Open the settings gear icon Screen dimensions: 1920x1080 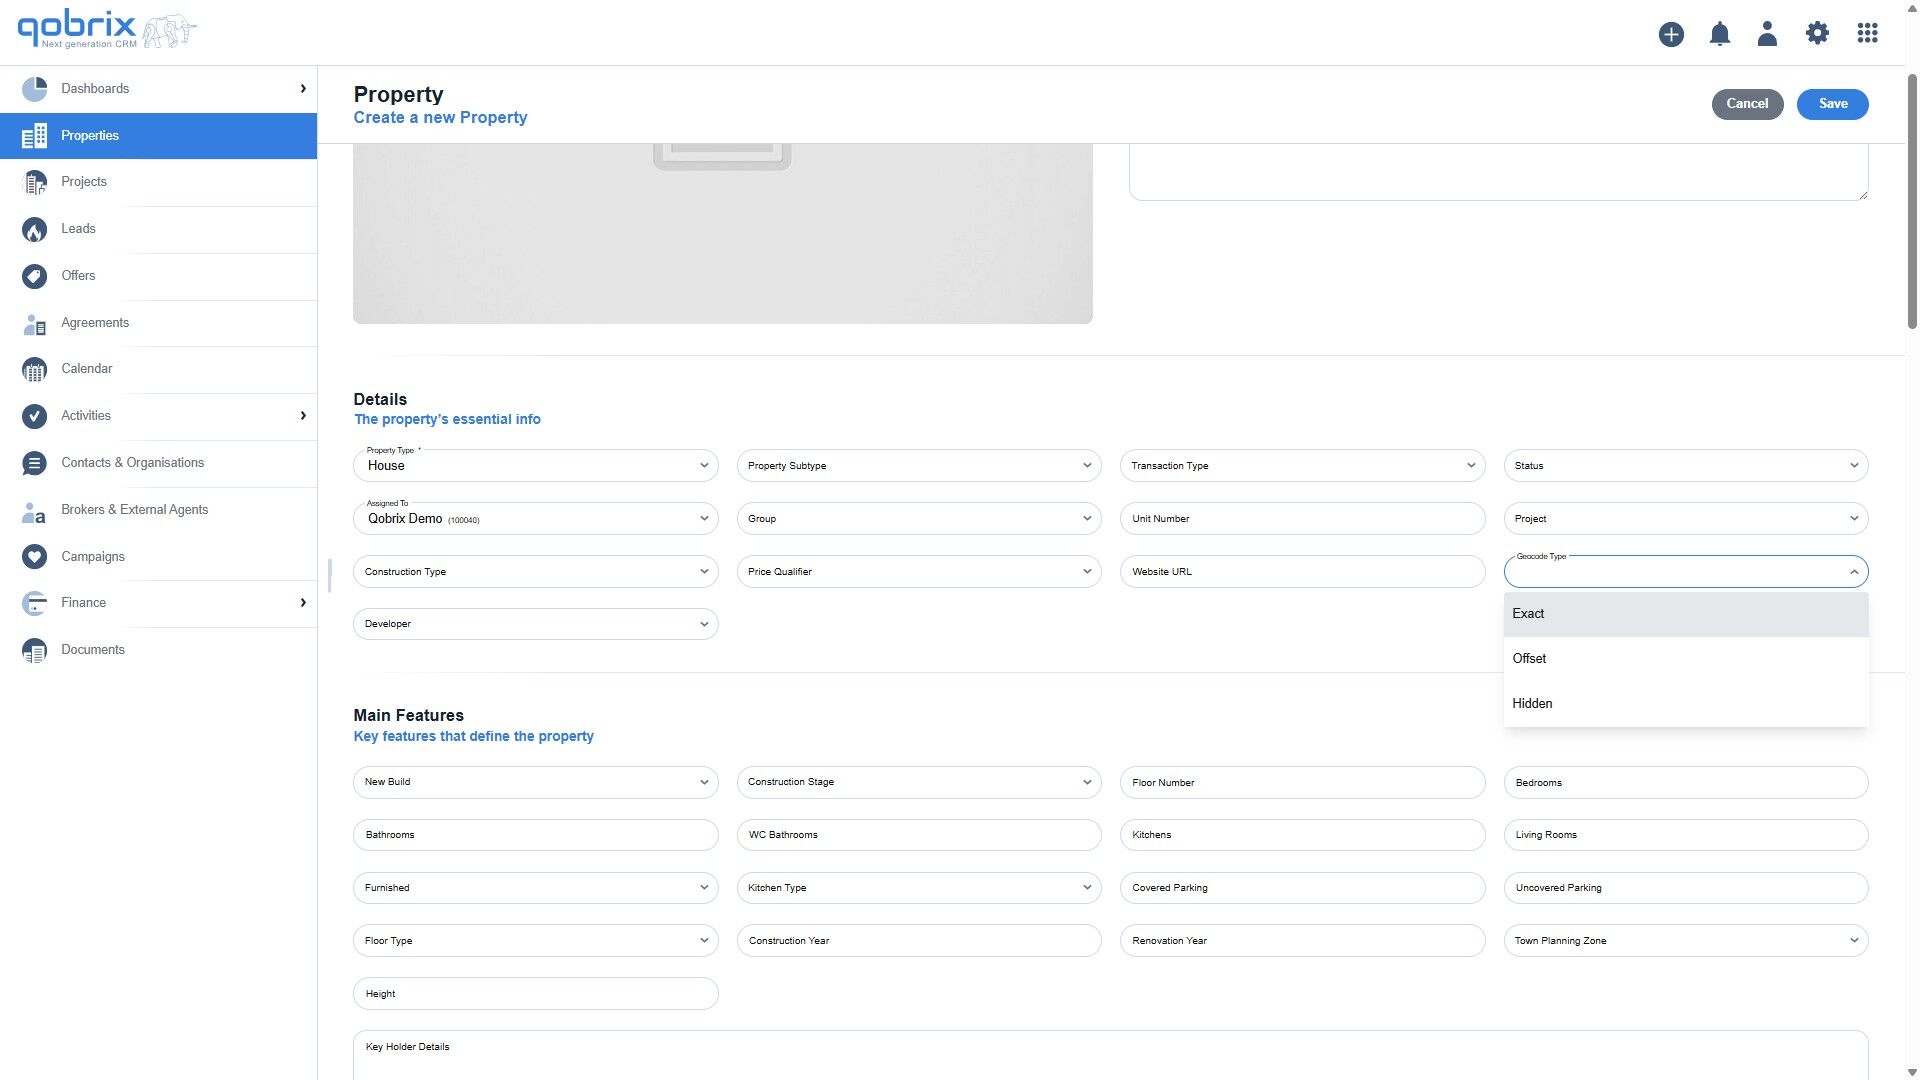coord(1818,33)
